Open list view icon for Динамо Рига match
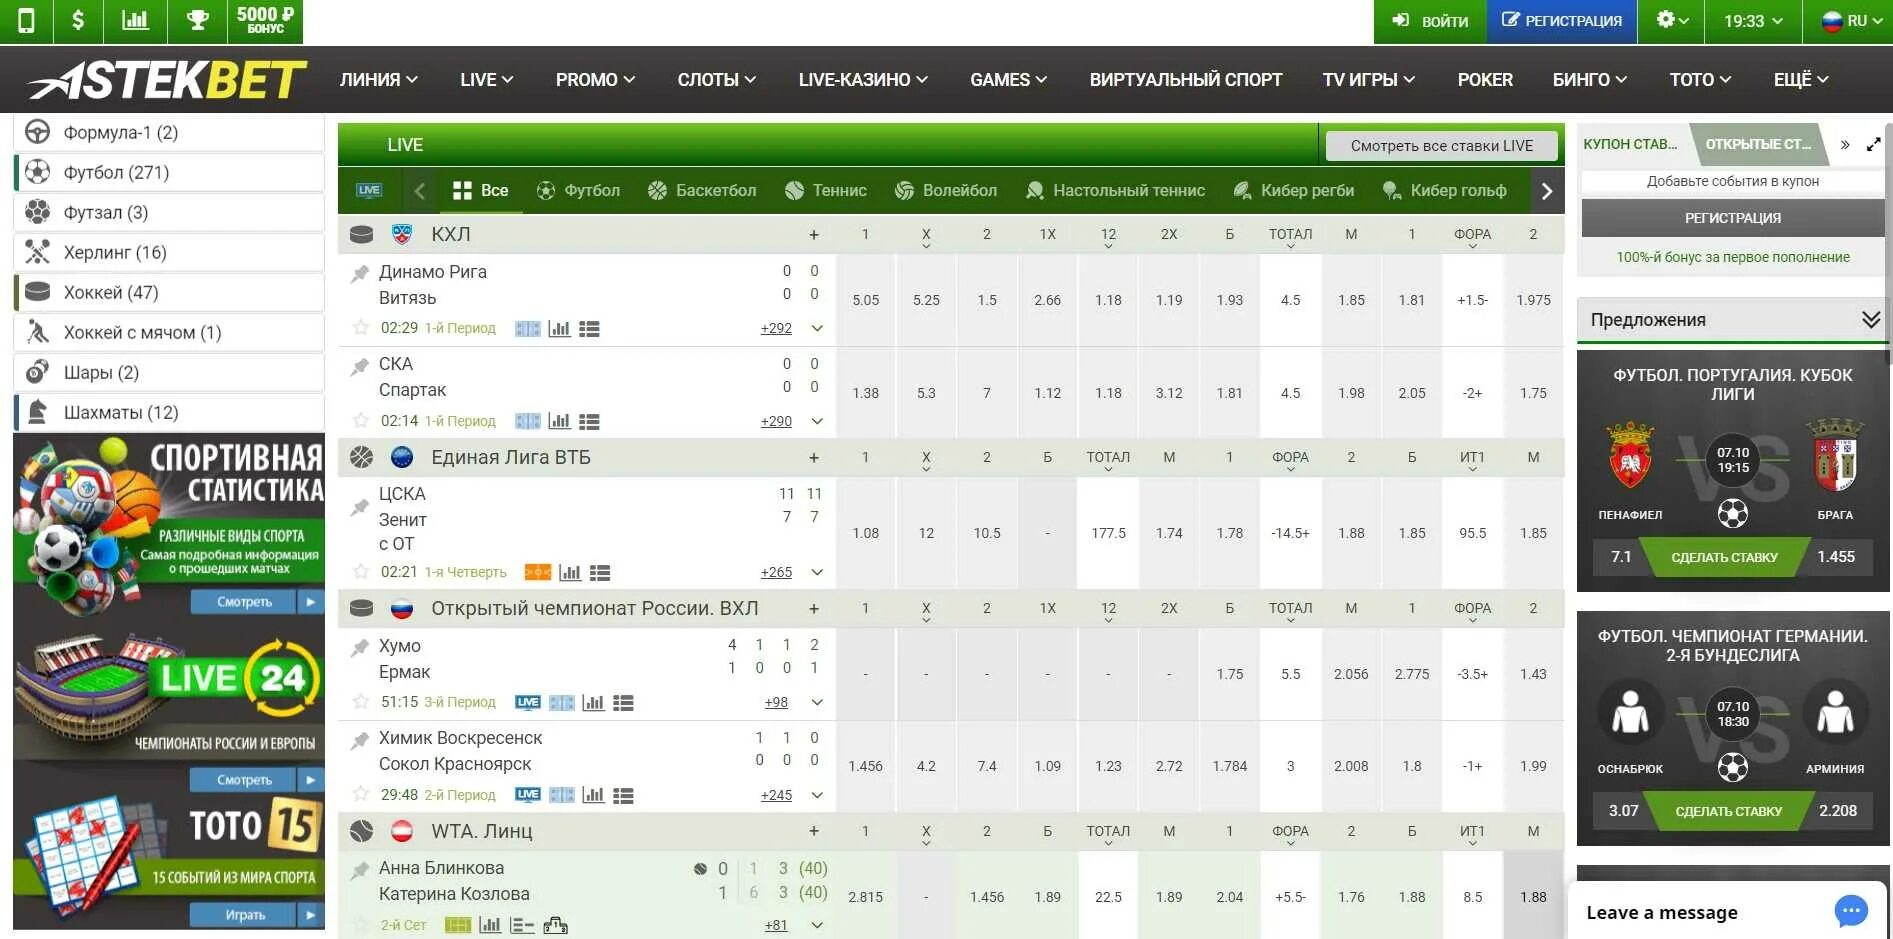This screenshot has height=939, width=1893. (x=589, y=329)
